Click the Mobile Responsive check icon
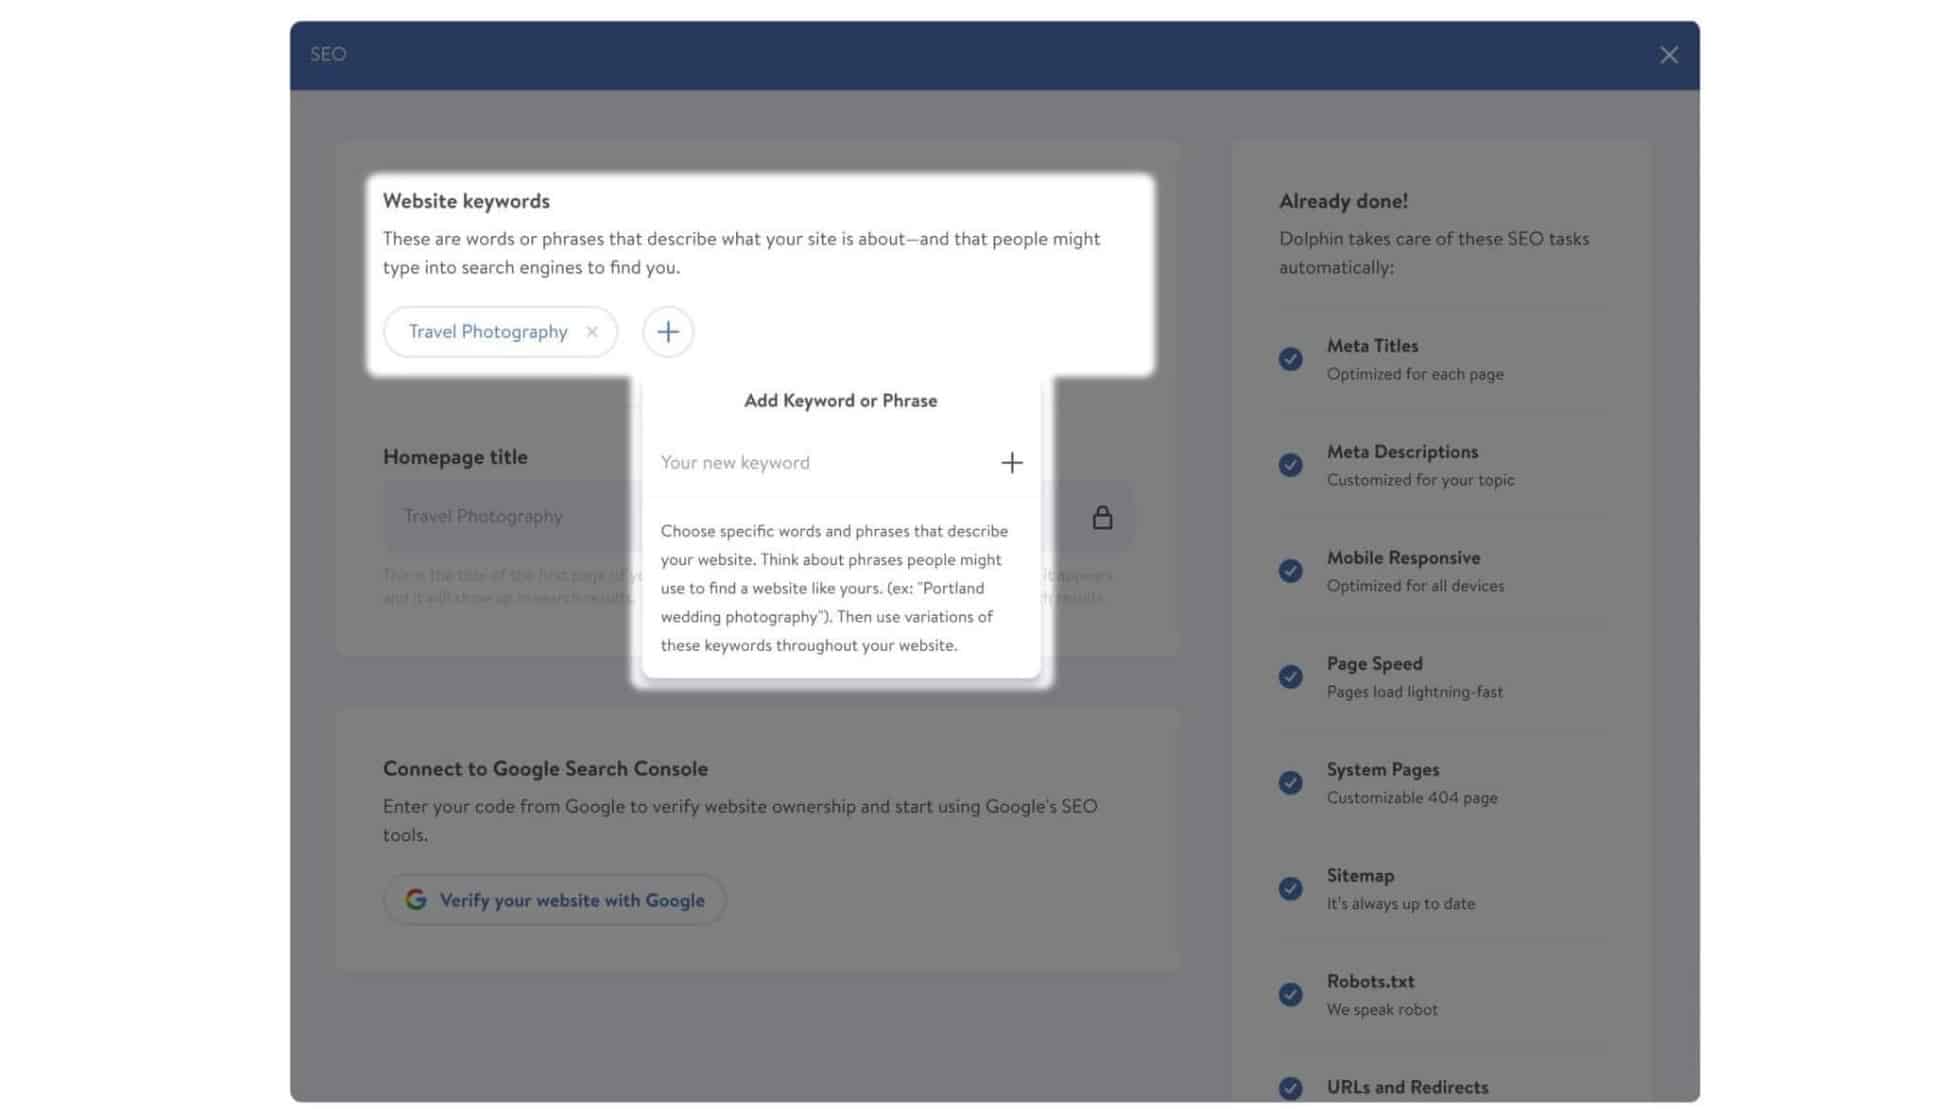 click(x=1291, y=571)
